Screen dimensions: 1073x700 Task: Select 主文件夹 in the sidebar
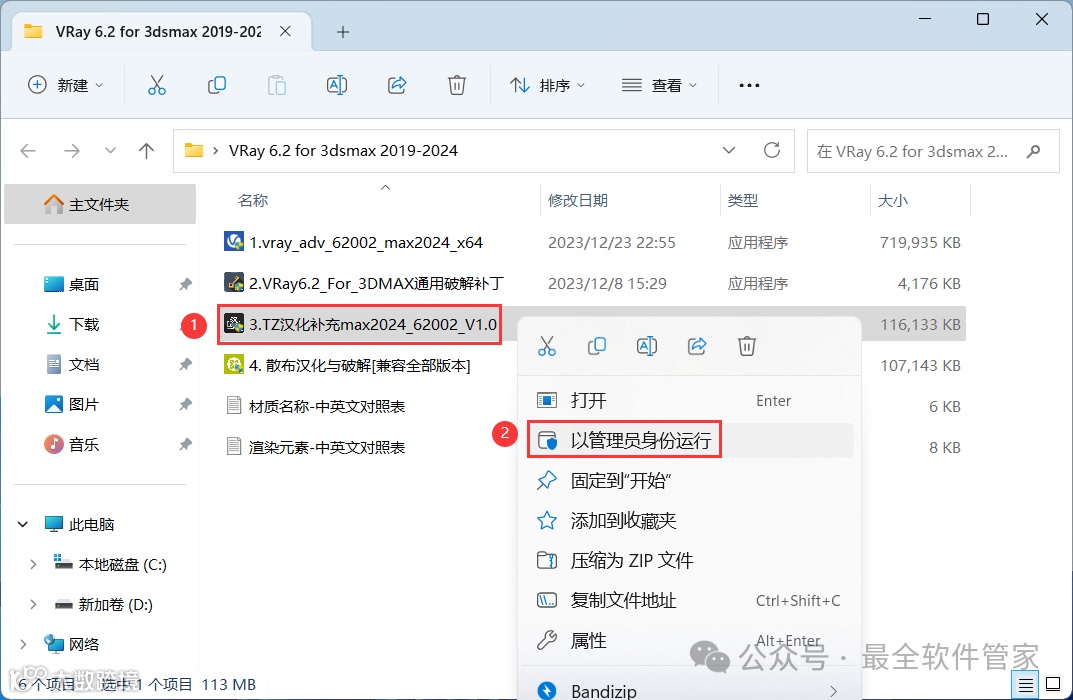(x=100, y=204)
